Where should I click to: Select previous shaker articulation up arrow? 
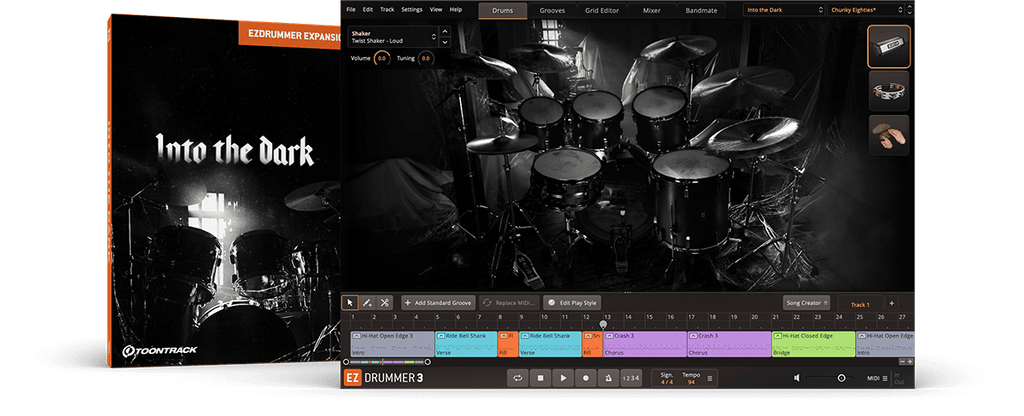click(445, 31)
